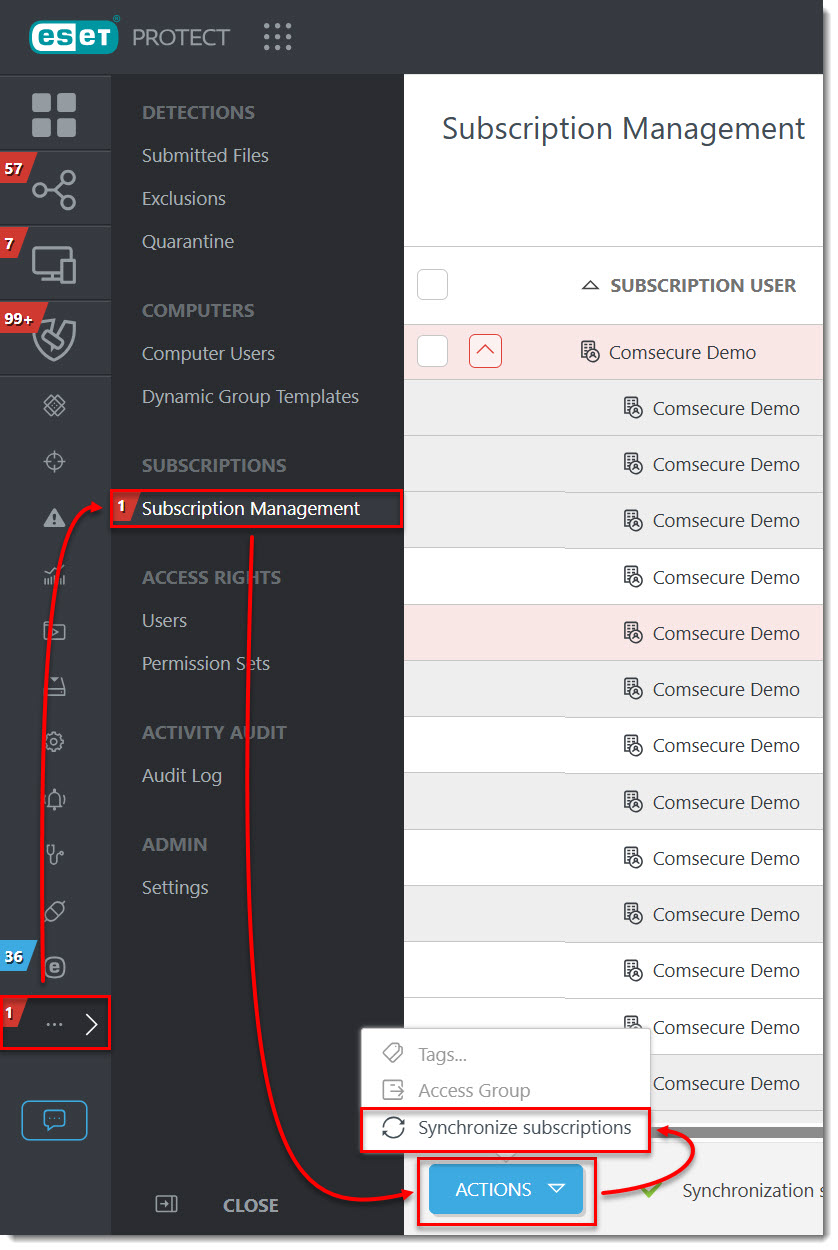
Task: Click the ACCESS RIGHTS section heading
Action: [x=211, y=577]
